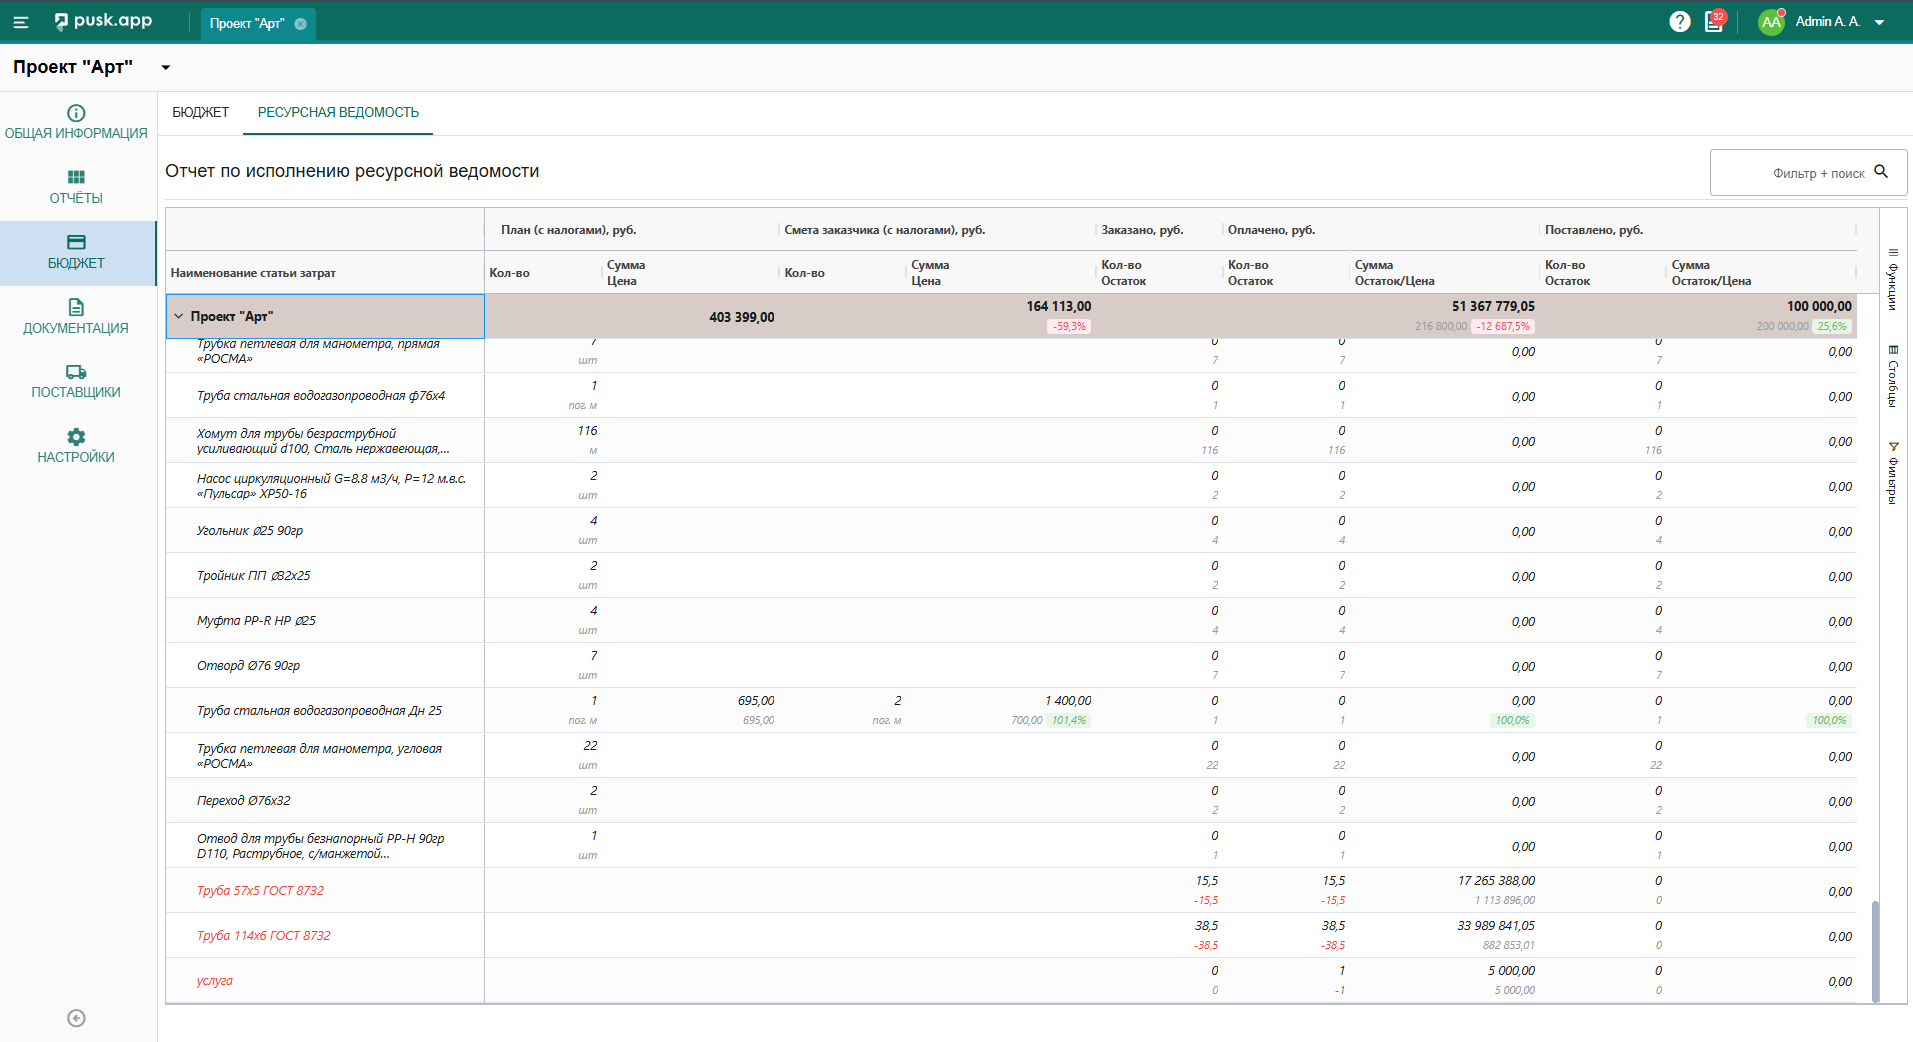Open Admin A. A. account dropdown
This screenshot has width=1913, height=1042.
click(1879, 22)
